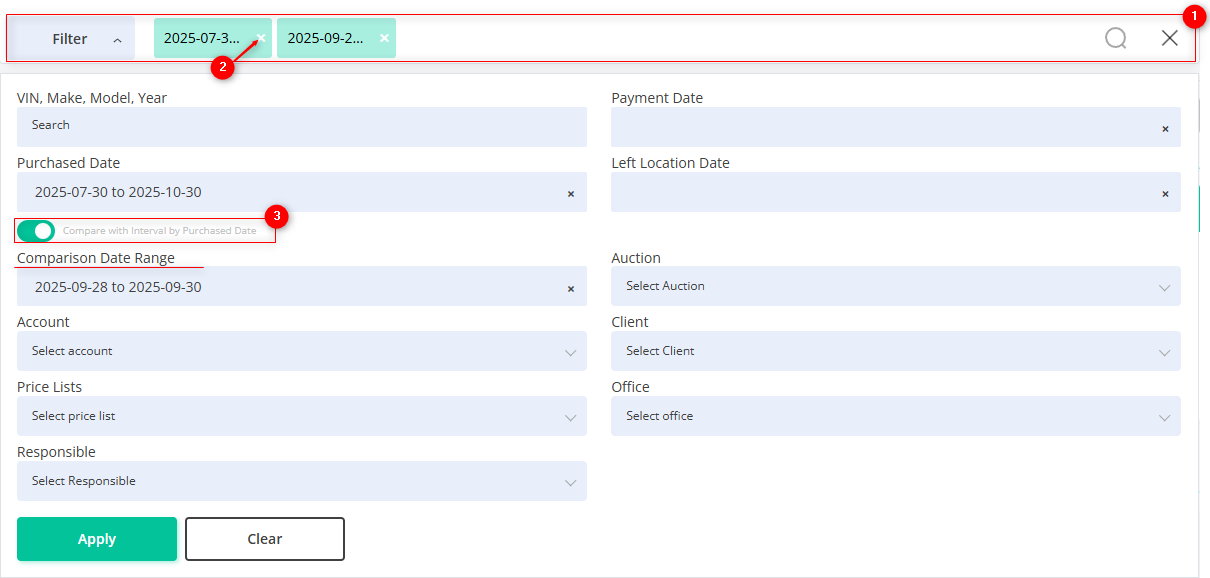Viewport: 1210px width, 578px height.
Task: Remove the 2025-09-2... filter tag
Action: pos(384,38)
